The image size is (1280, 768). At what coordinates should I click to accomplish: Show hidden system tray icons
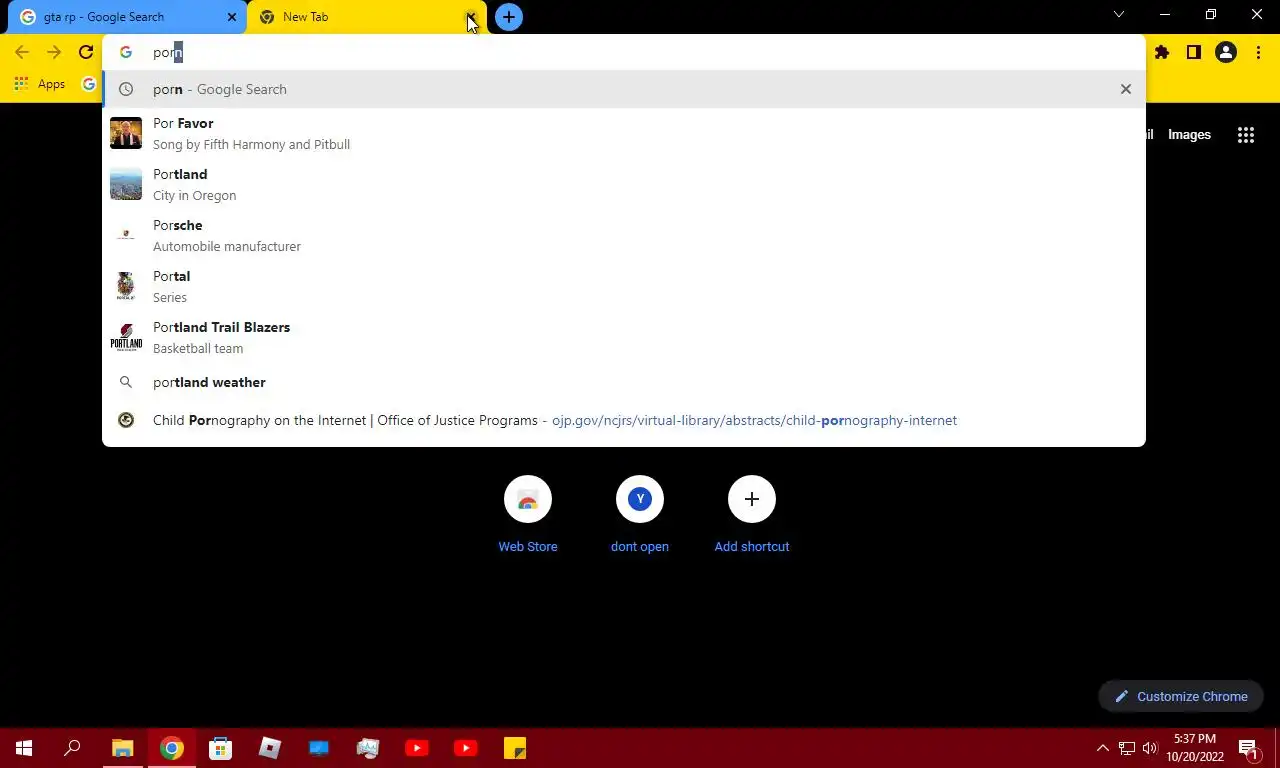coord(1103,748)
